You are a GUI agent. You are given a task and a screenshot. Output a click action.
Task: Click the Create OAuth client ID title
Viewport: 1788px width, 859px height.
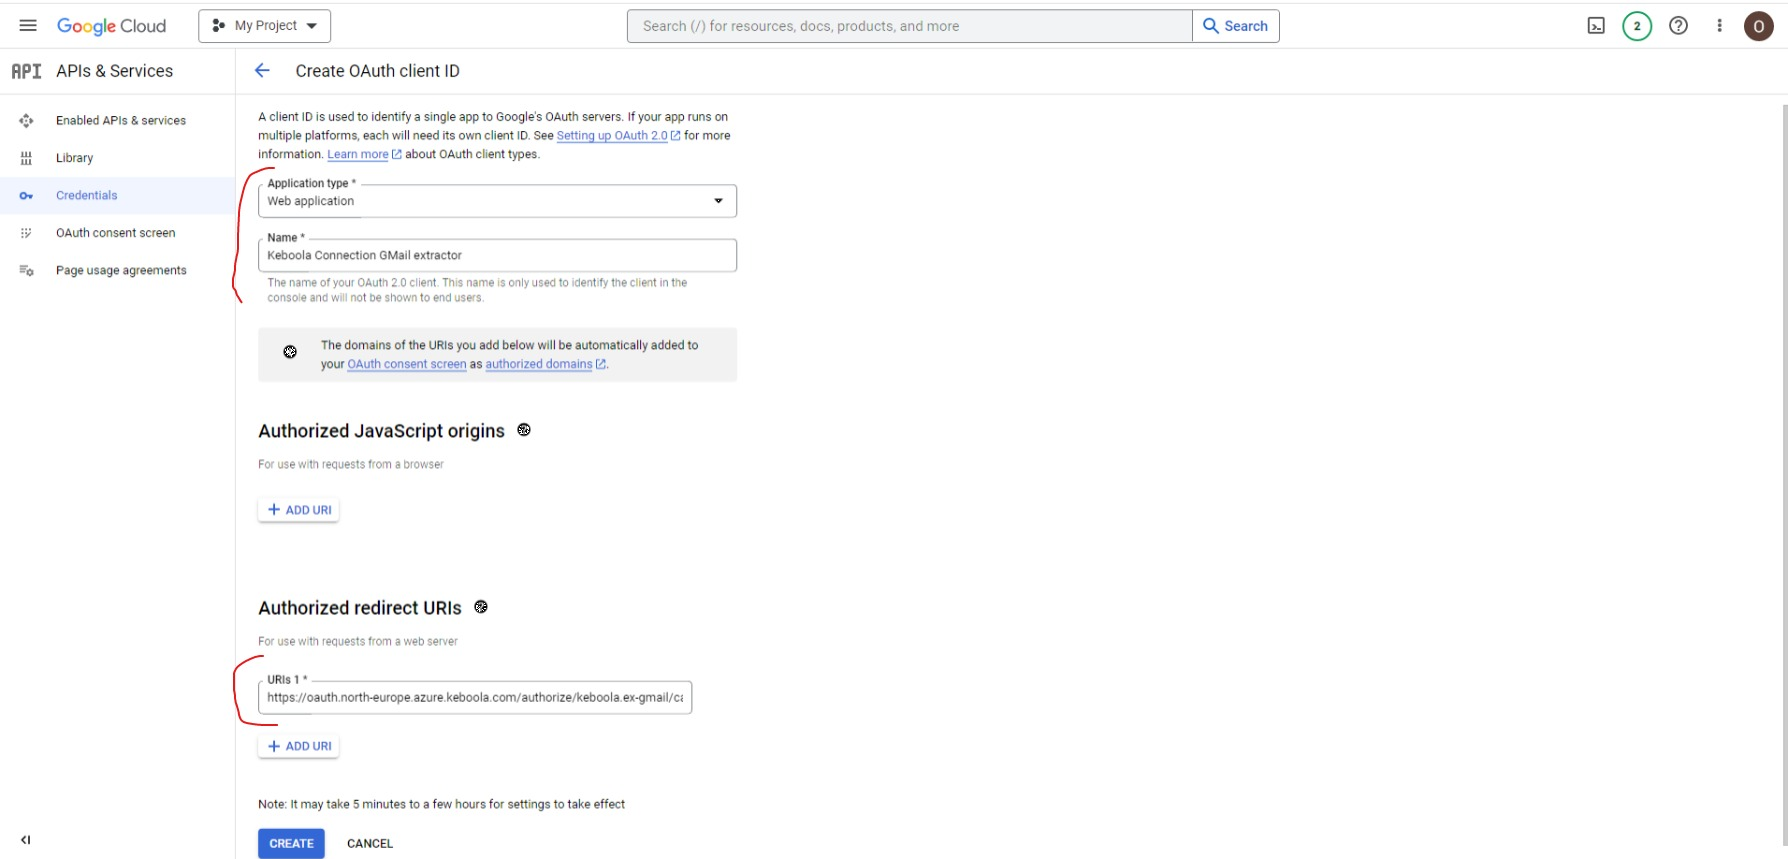tap(378, 71)
